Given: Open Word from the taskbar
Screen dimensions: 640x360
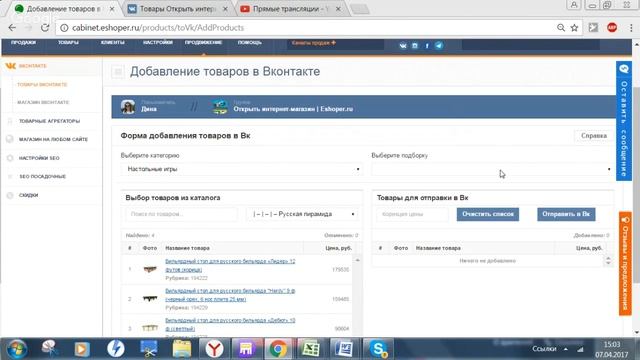Looking at the screenshot, I should click(x=344, y=349).
